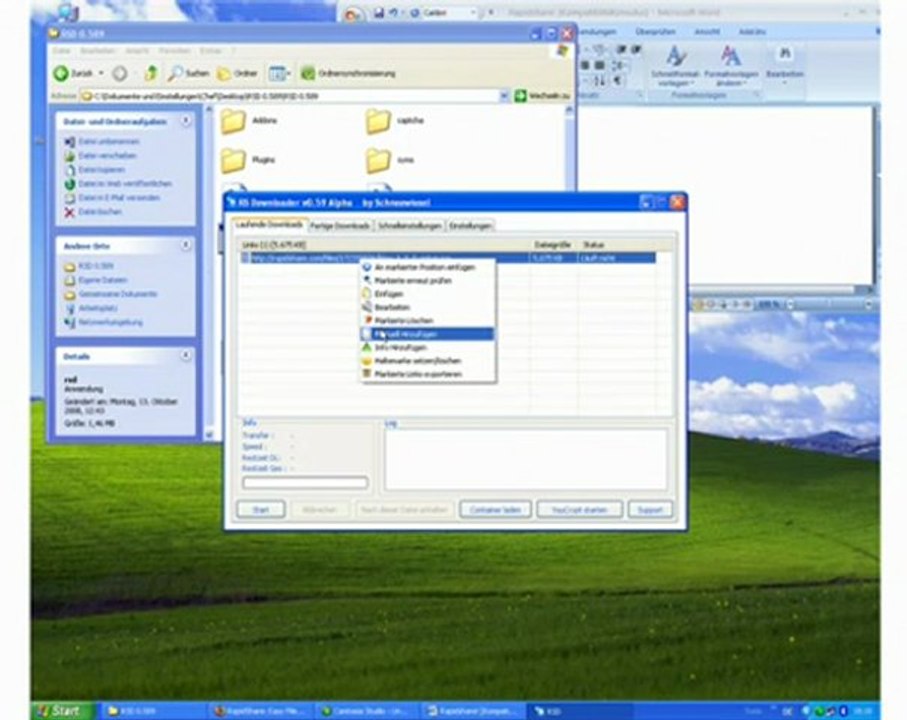This screenshot has height=720, width=907.
Task: Choose Einfügen from the context menu
Action: [427, 294]
